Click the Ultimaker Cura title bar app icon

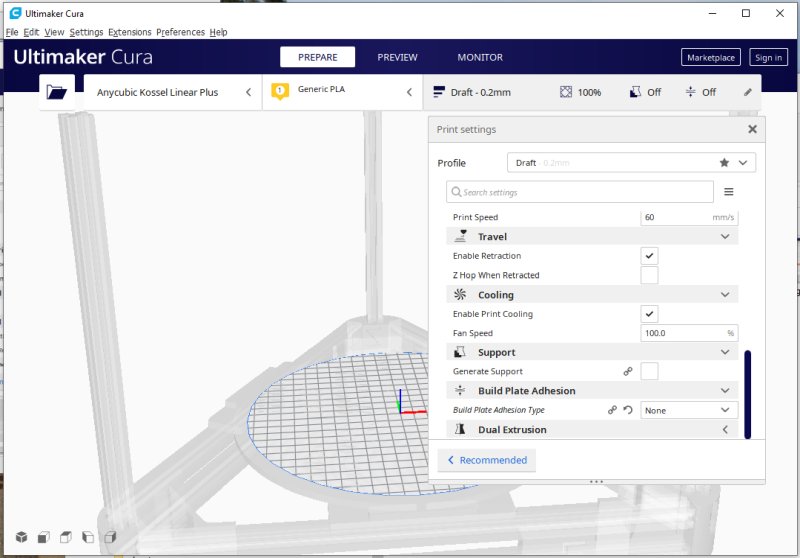point(16,13)
